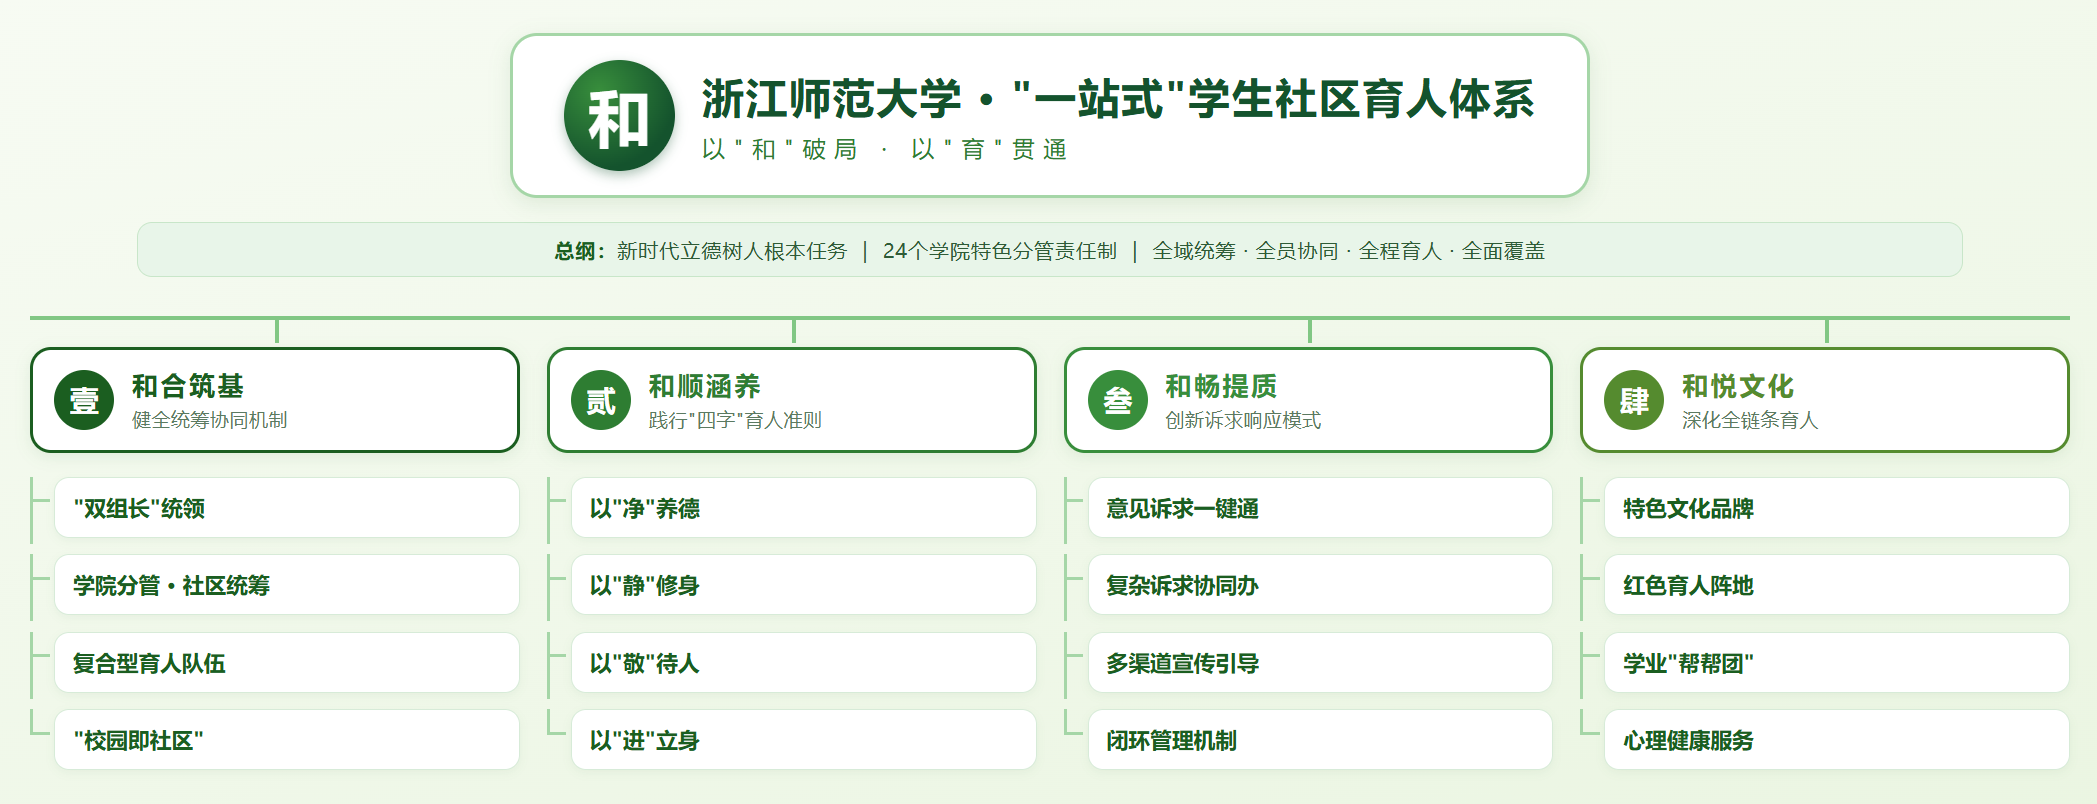2097x804 pixels.
Task: View the 特色文化品牌 item
Action: pyautogui.click(x=1837, y=508)
